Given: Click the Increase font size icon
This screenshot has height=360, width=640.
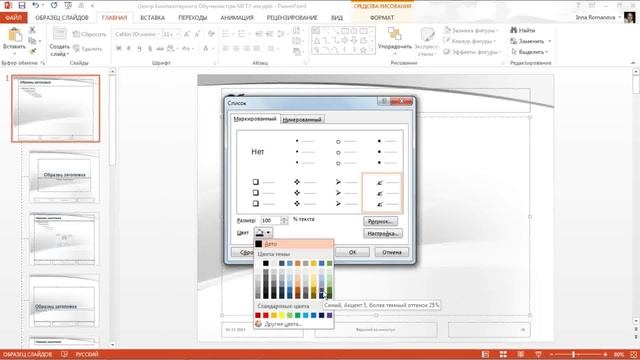Looking at the screenshot, I should tap(187, 34).
